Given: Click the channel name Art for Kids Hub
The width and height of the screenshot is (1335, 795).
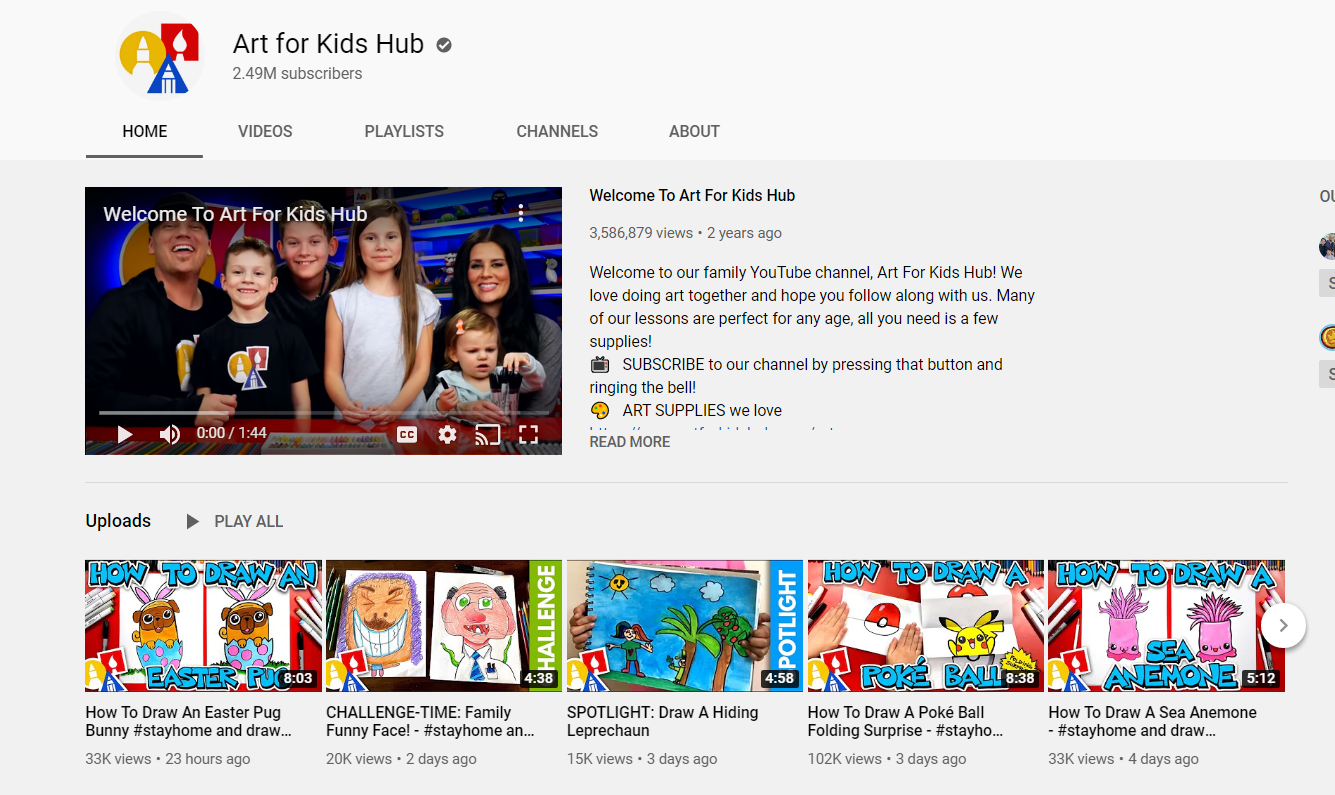Looking at the screenshot, I should point(329,44).
